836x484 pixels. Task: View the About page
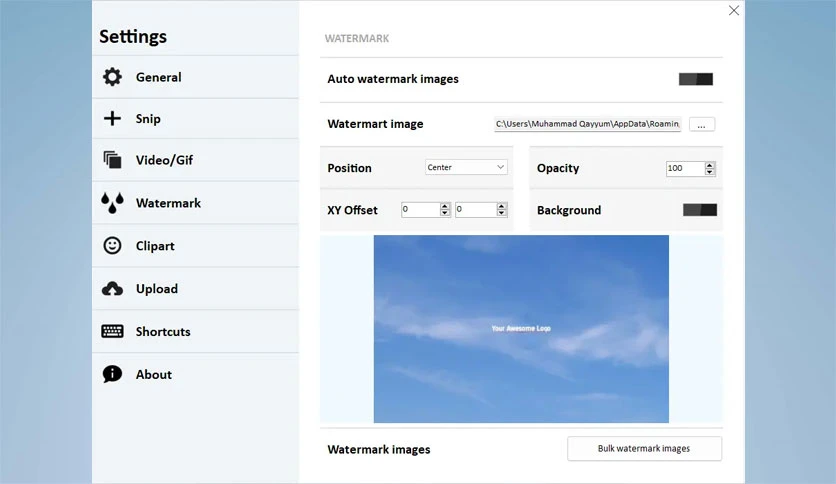pyautogui.click(x=196, y=375)
